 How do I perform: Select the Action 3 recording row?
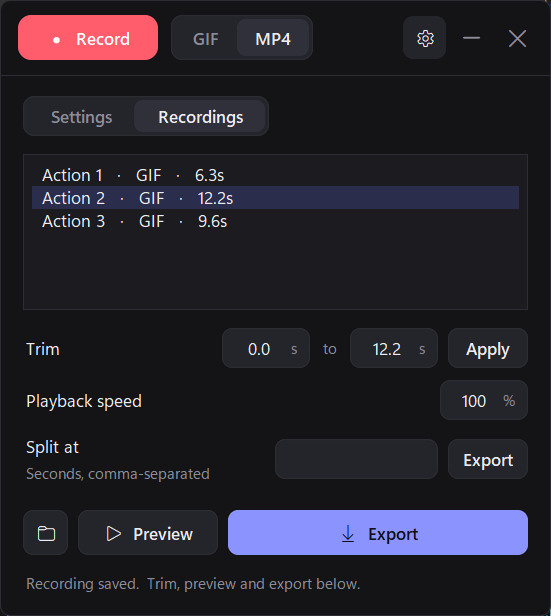tap(275, 221)
